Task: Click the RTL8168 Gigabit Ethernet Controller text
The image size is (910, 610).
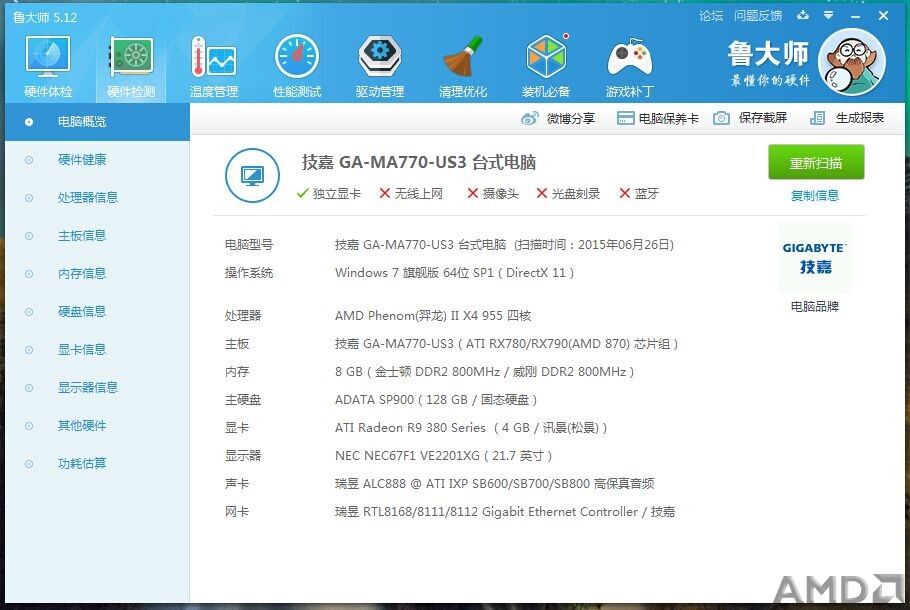Action: (x=505, y=512)
